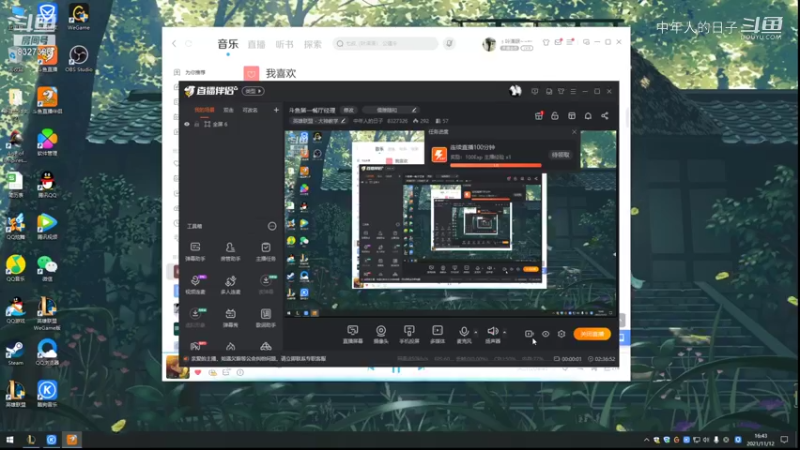
Task: Toggle visibility eye of 全屏 source
Action: point(187,124)
